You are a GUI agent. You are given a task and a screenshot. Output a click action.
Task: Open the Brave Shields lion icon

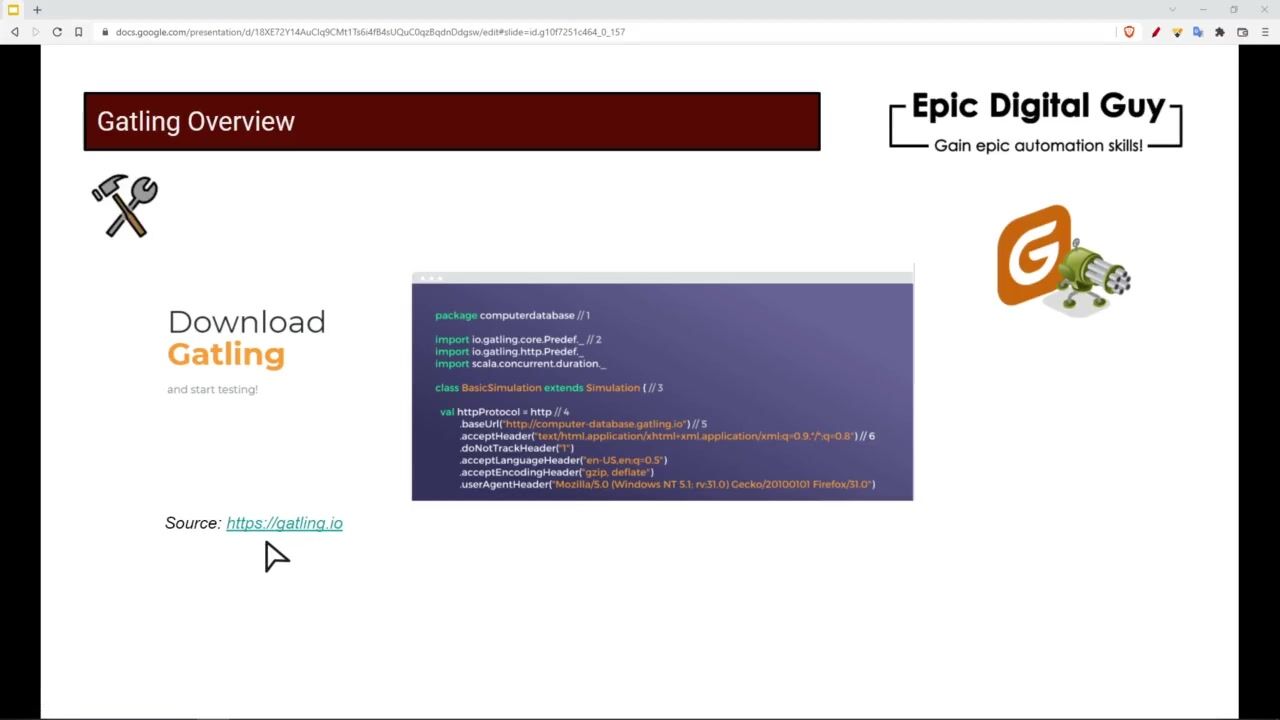pyautogui.click(x=1129, y=32)
